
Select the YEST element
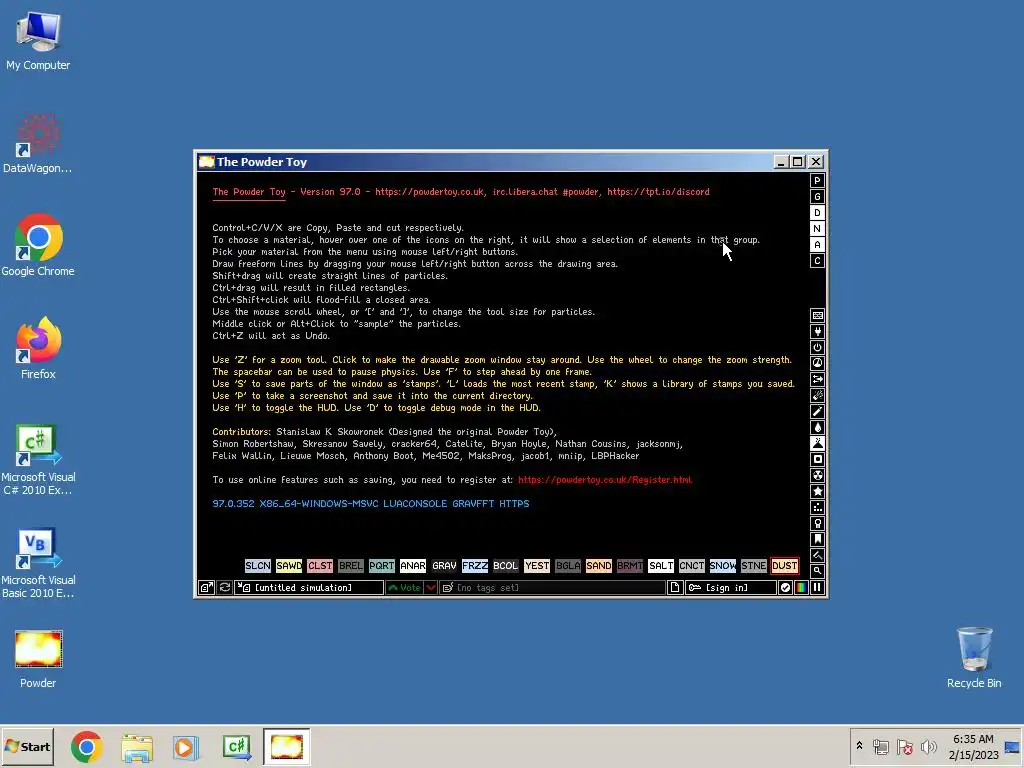coord(537,566)
